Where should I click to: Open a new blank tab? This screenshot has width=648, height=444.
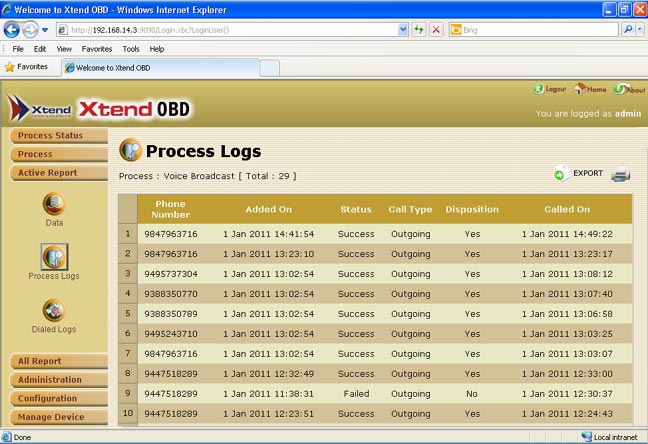270,68
